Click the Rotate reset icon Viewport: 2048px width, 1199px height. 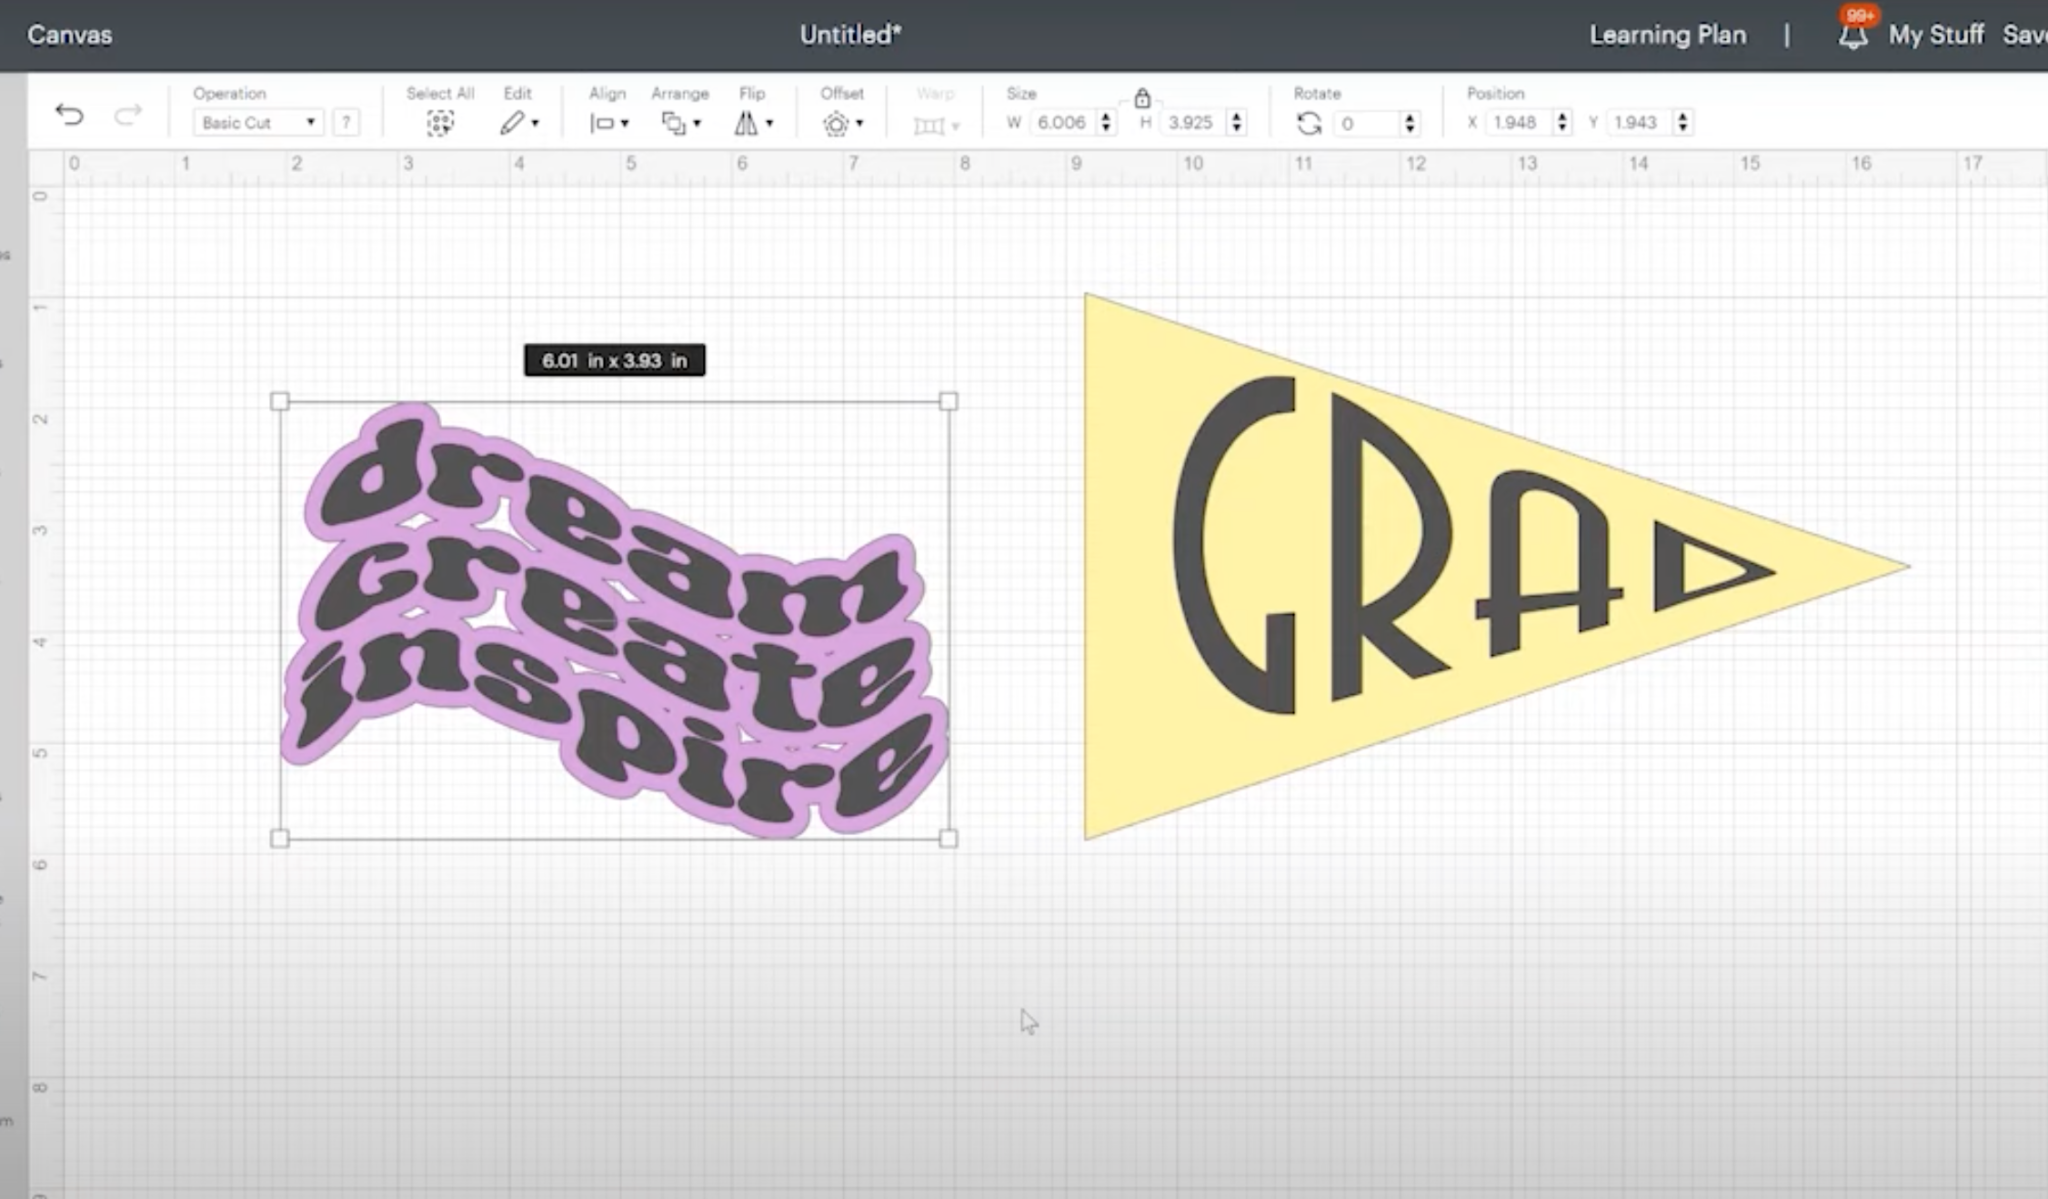[1306, 121]
